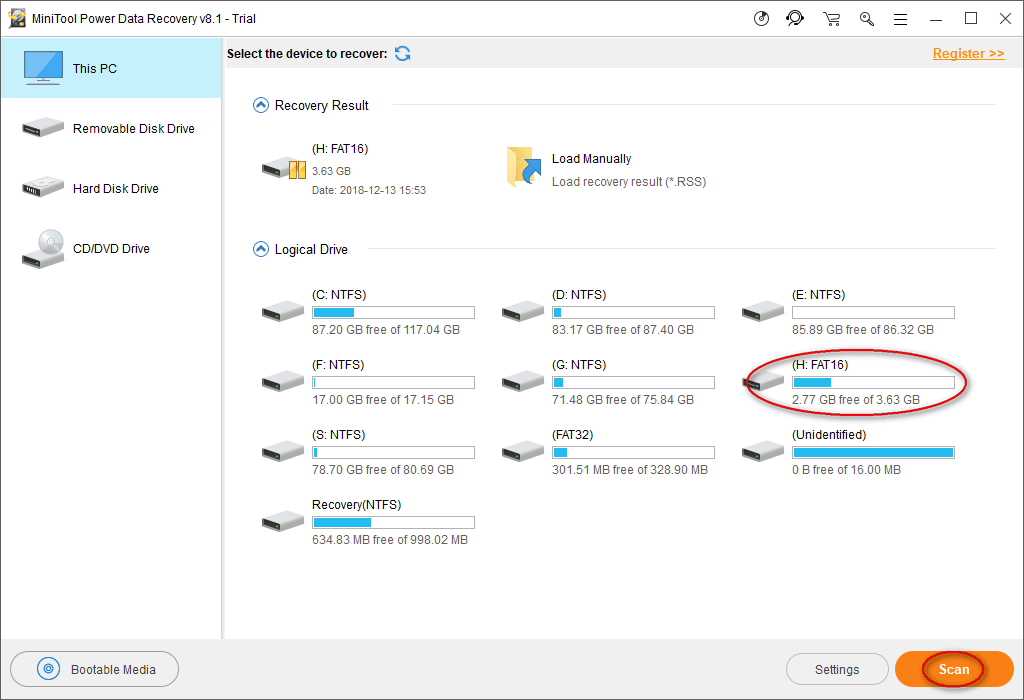Click text '0 B free of 16.00 MB'
The width and height of the screenshot is (1024, 700).
(846, 469)
